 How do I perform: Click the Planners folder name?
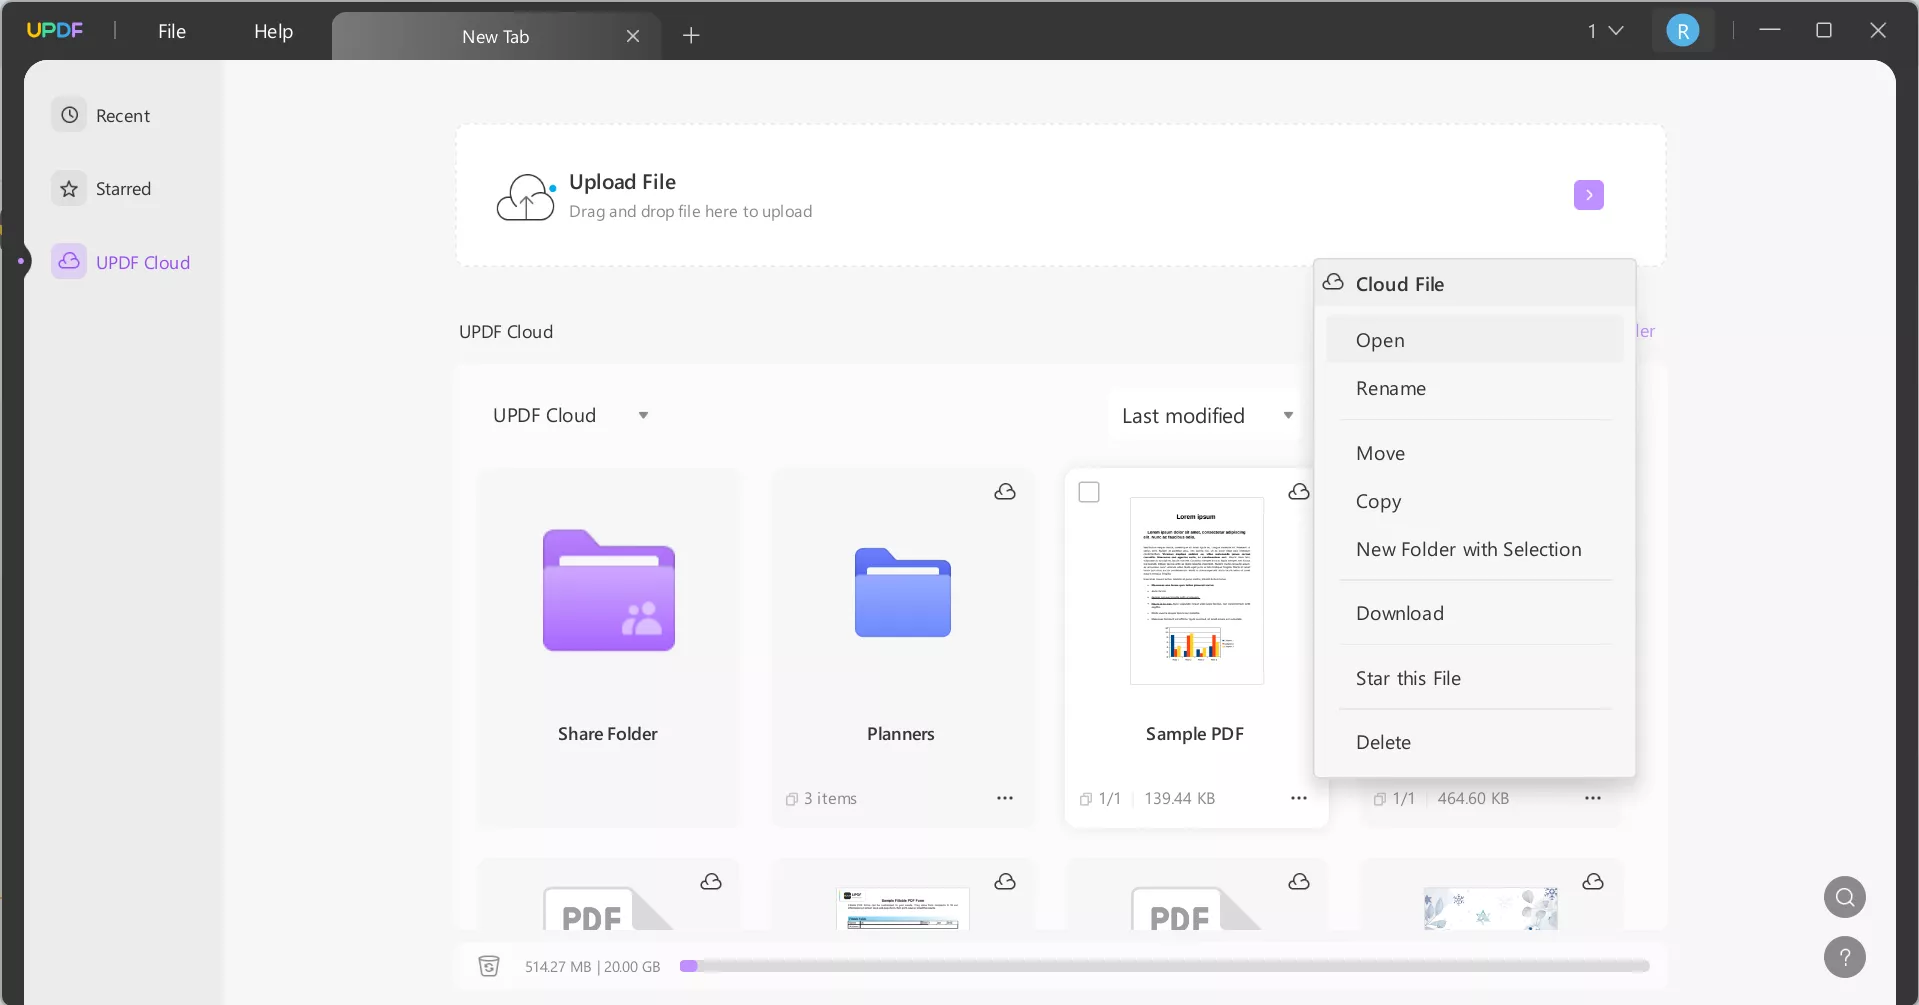[901, 734]
